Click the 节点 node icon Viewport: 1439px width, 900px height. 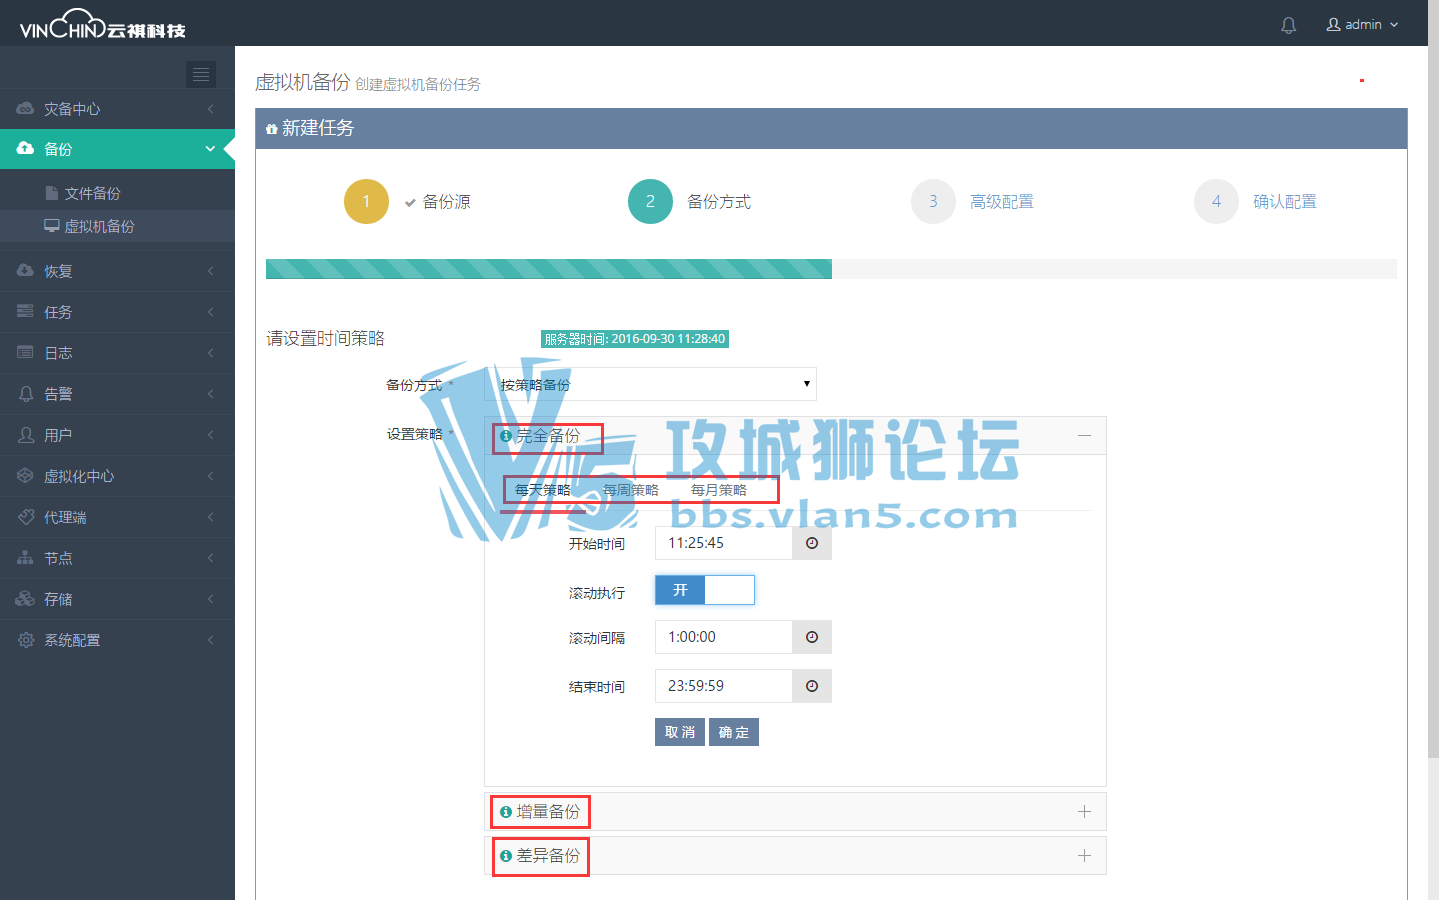click(25, 557)
